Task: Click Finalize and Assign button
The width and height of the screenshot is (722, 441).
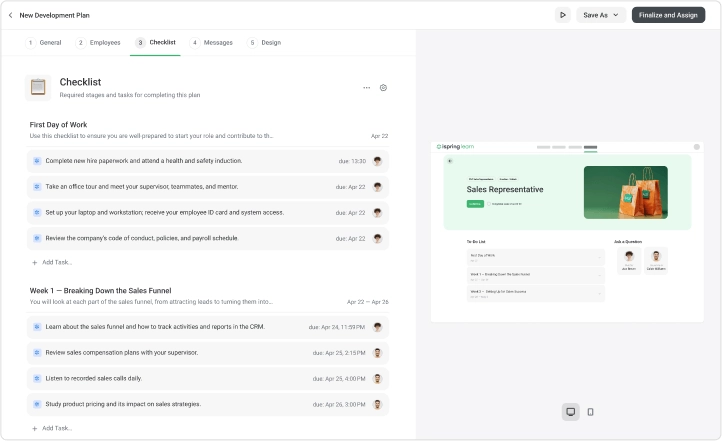Action: point(668,15)
